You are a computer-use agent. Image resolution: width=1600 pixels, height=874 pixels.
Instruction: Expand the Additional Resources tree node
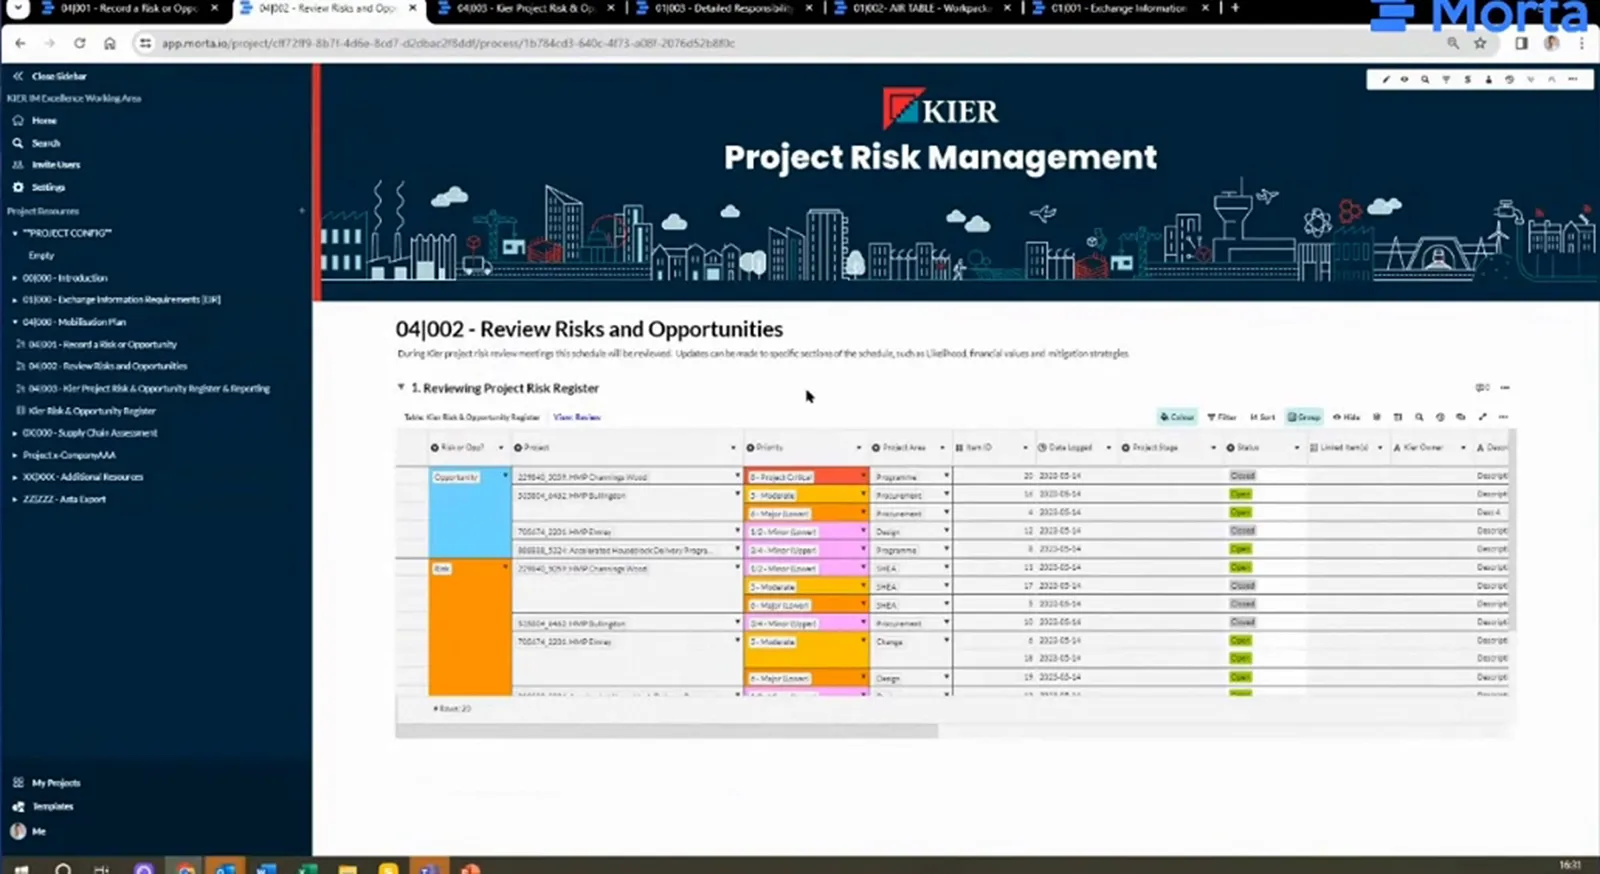tap(15, 477)
